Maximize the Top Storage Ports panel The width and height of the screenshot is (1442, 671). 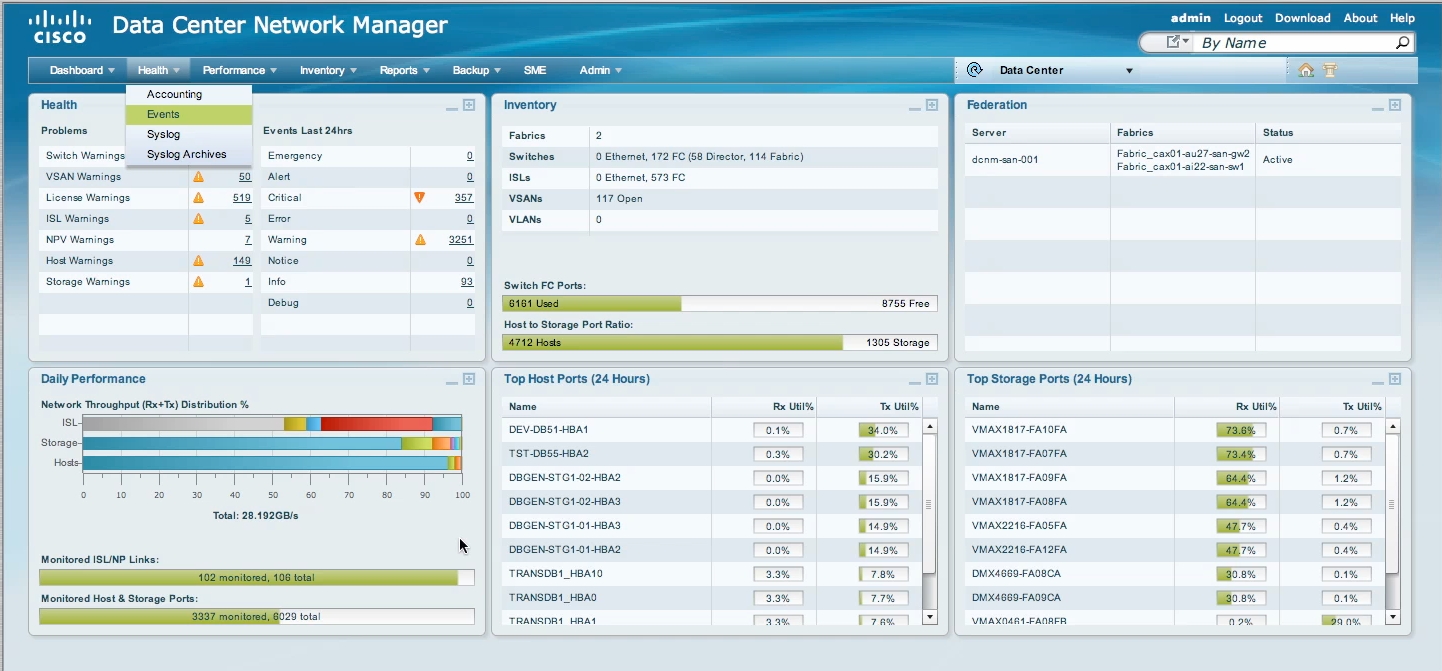[x=1395, y=379]
